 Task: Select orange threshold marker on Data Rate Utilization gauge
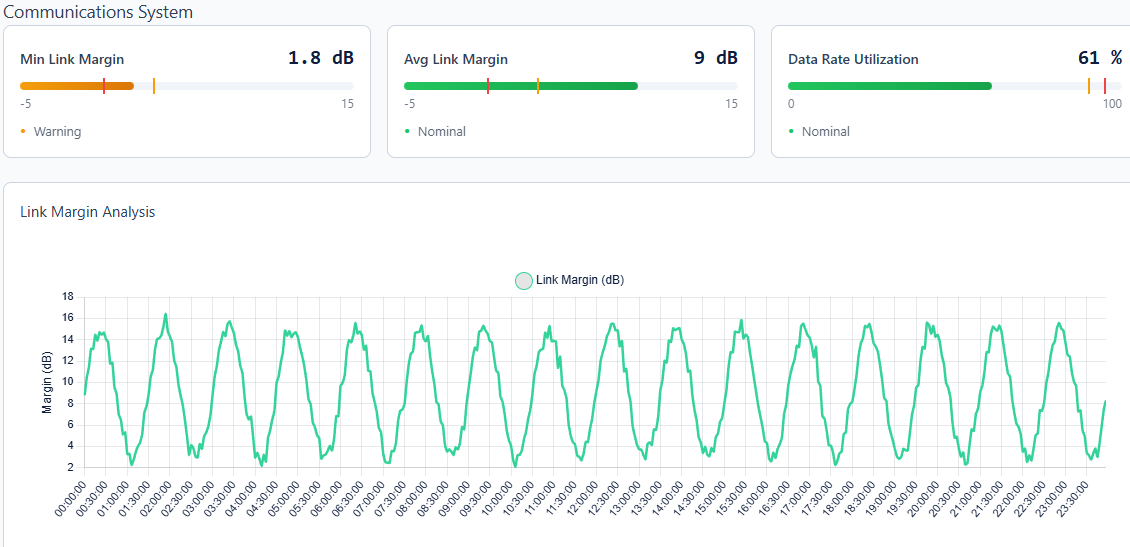(x=1089, y=86)
